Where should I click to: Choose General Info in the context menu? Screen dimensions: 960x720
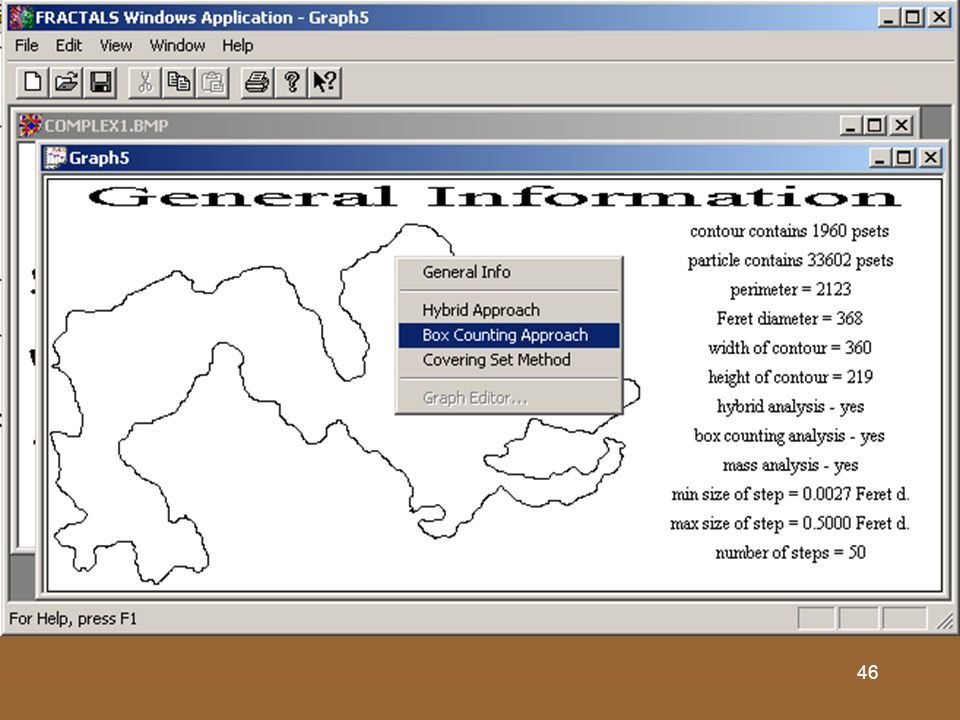click(x=509, y=272)
